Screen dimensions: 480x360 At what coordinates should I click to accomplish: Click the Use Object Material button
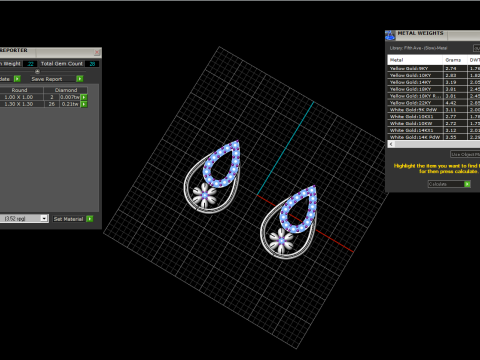(465, 154)
